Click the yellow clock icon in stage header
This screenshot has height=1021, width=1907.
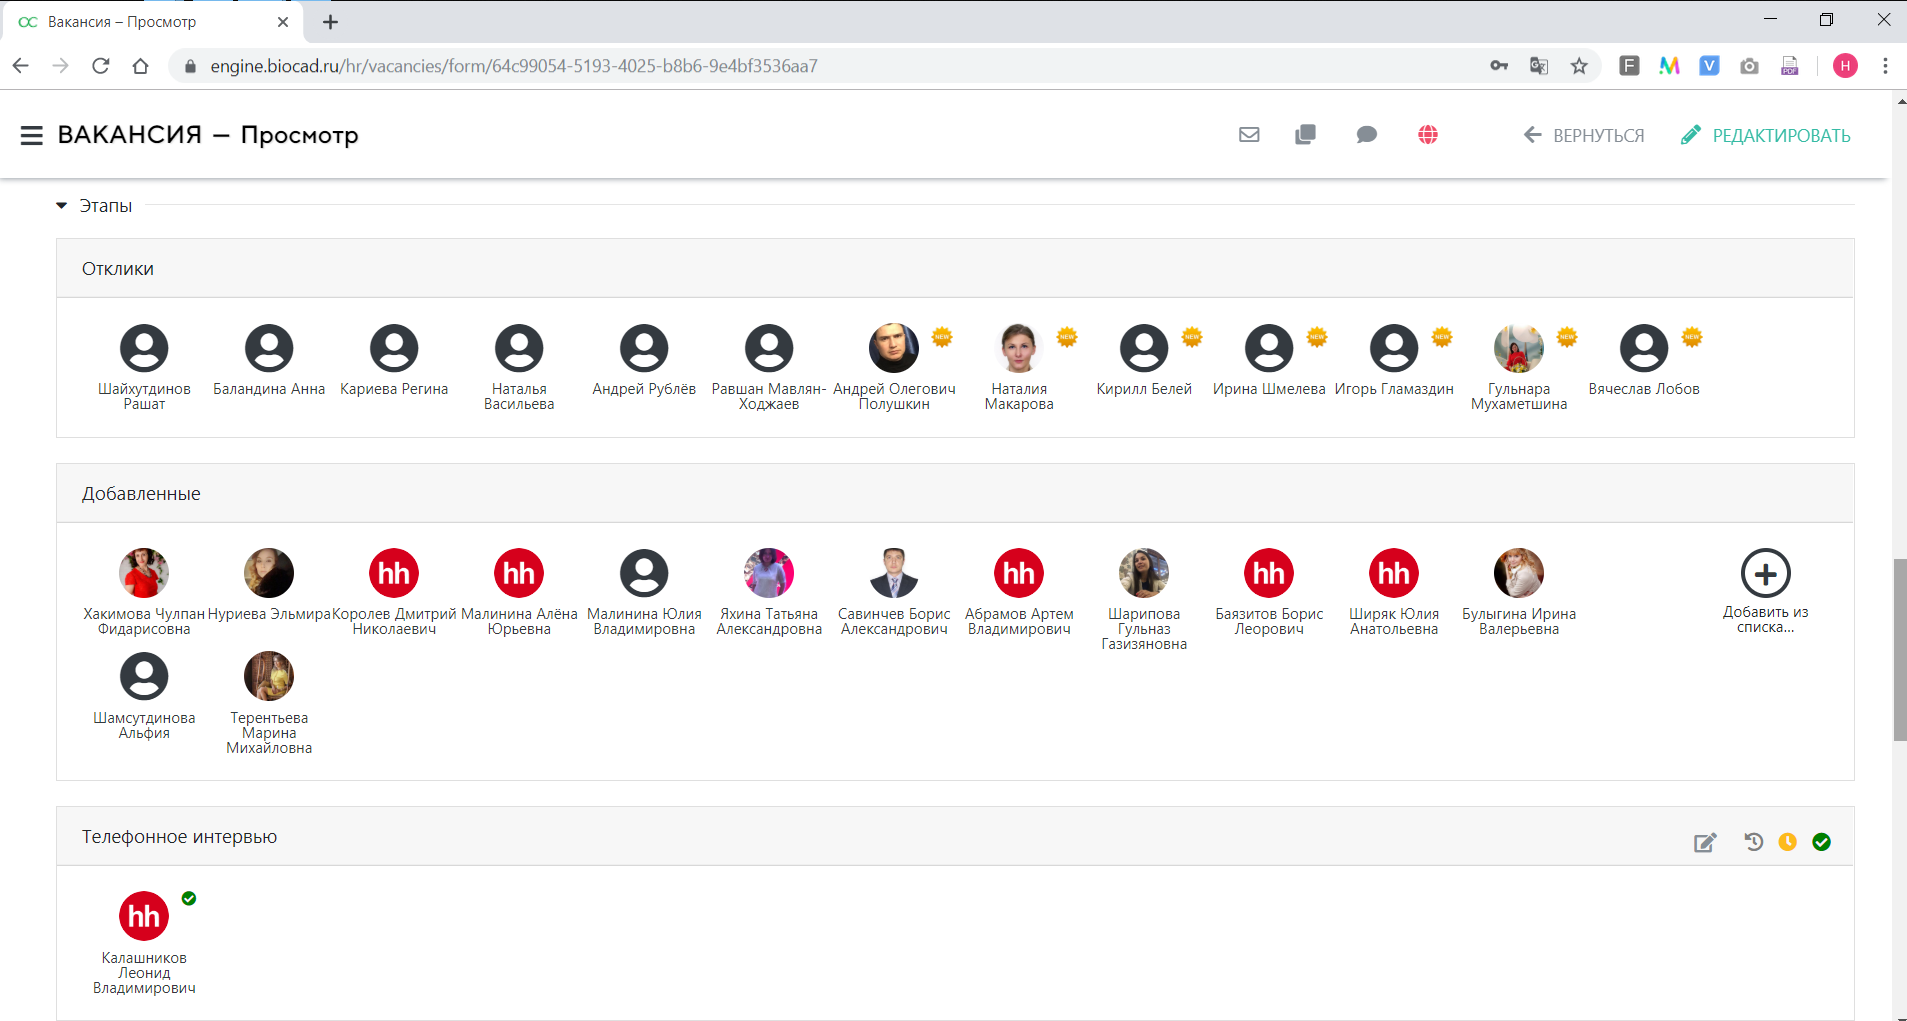pyautogui.click(x=1788, y=842)
